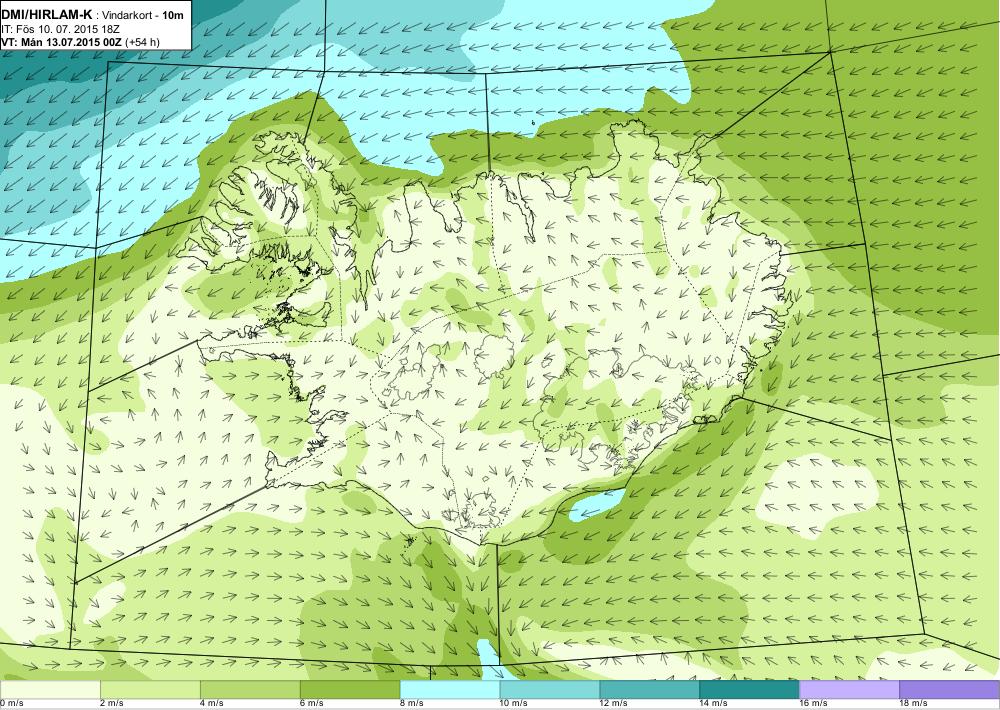The height and width of the screenshot is (710, 1000).
Task: Click the "18 m/s" legend label
Action: click(x=914, y=704)
